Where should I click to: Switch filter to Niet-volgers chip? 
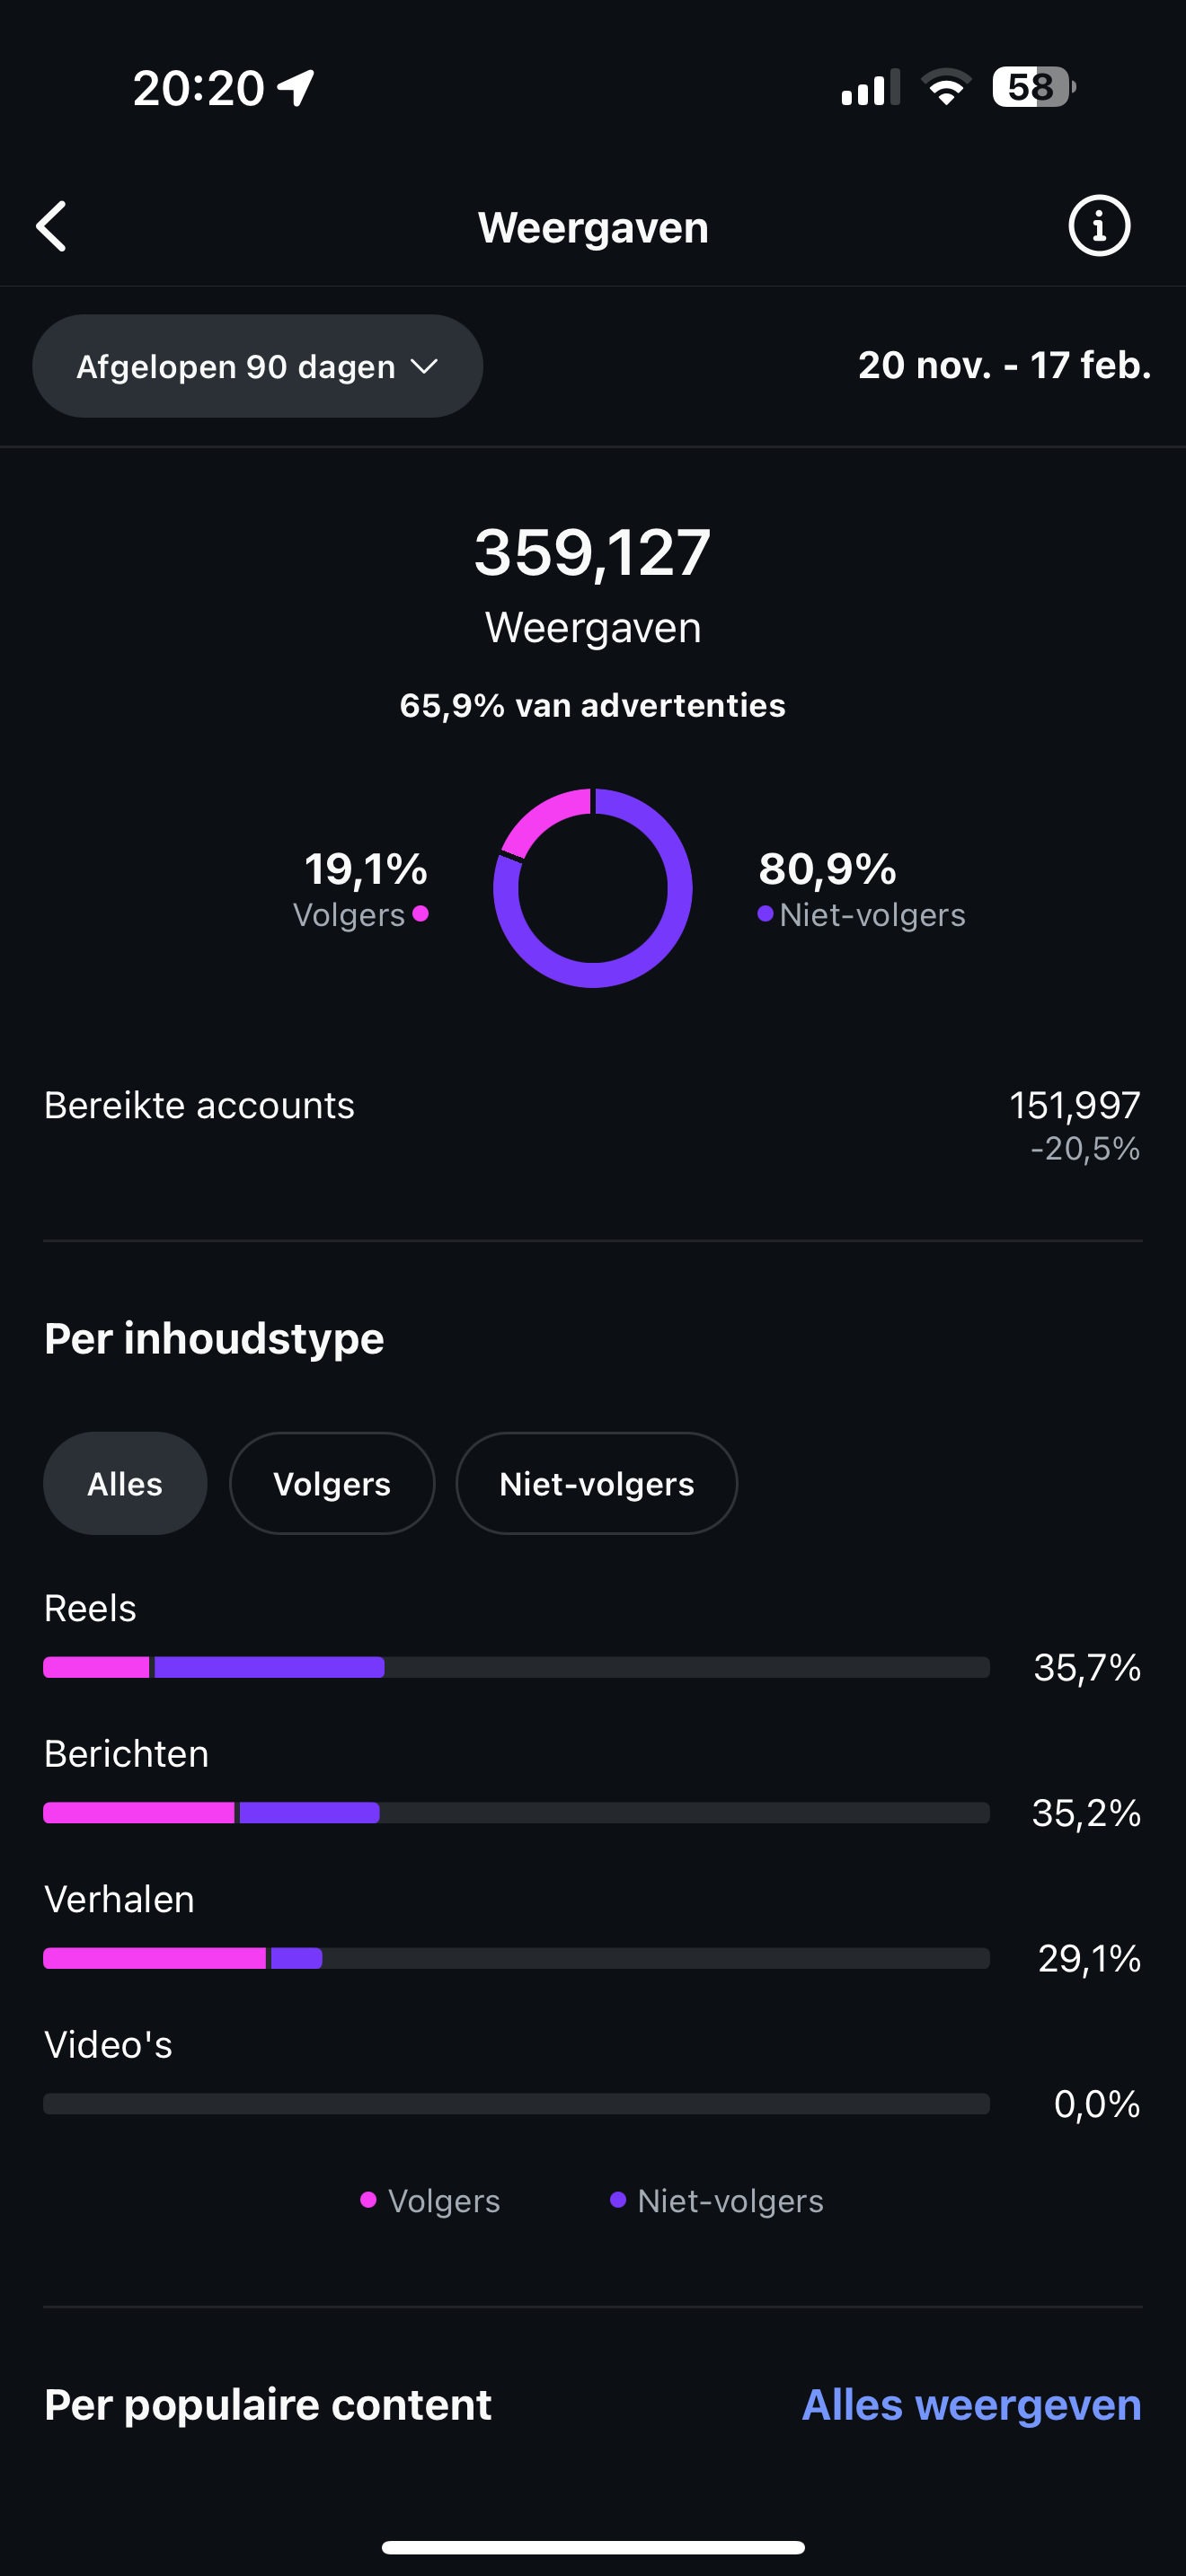pyautogui.click(x=596, y=1483)
